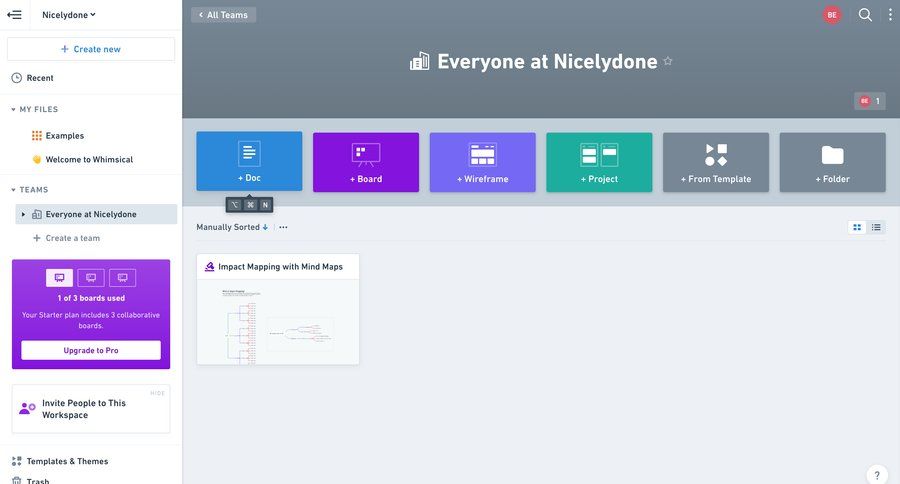Click the Upgrade to Pro button

(x=91, y=350)
